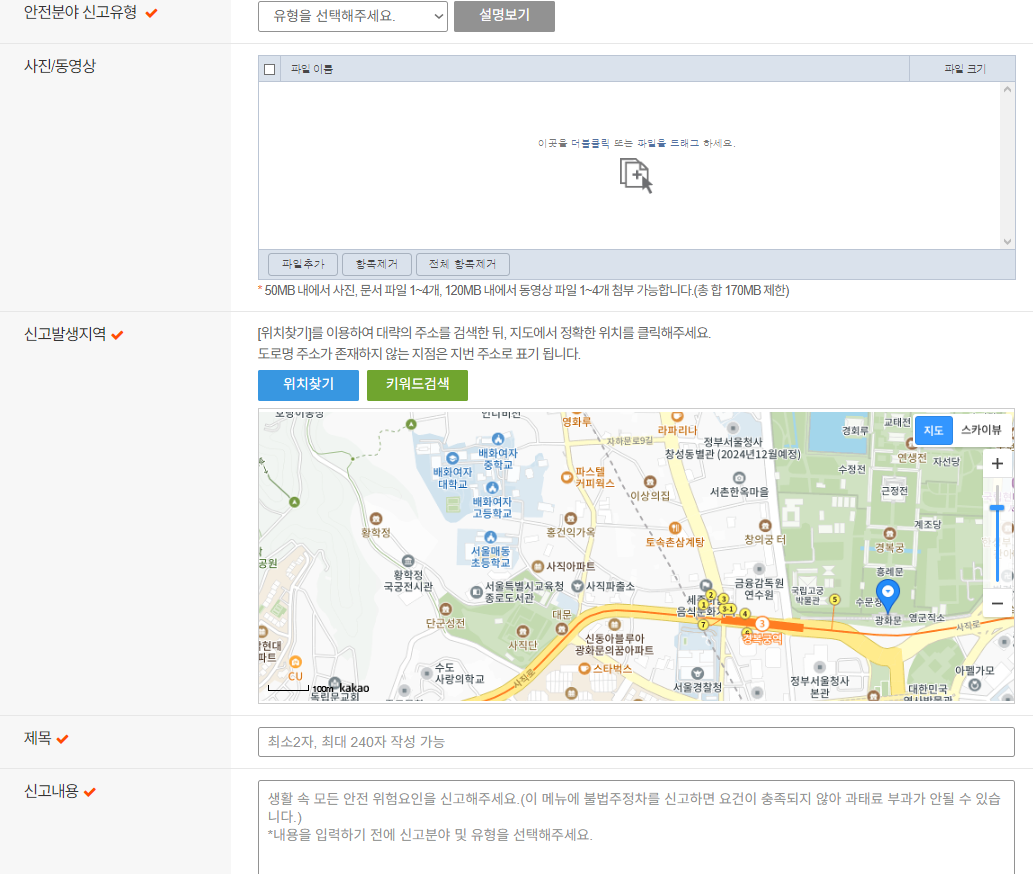Click the add-file icon in the upload area
This screenshot has height=874, width=1034.
click(x=637, y=172)
